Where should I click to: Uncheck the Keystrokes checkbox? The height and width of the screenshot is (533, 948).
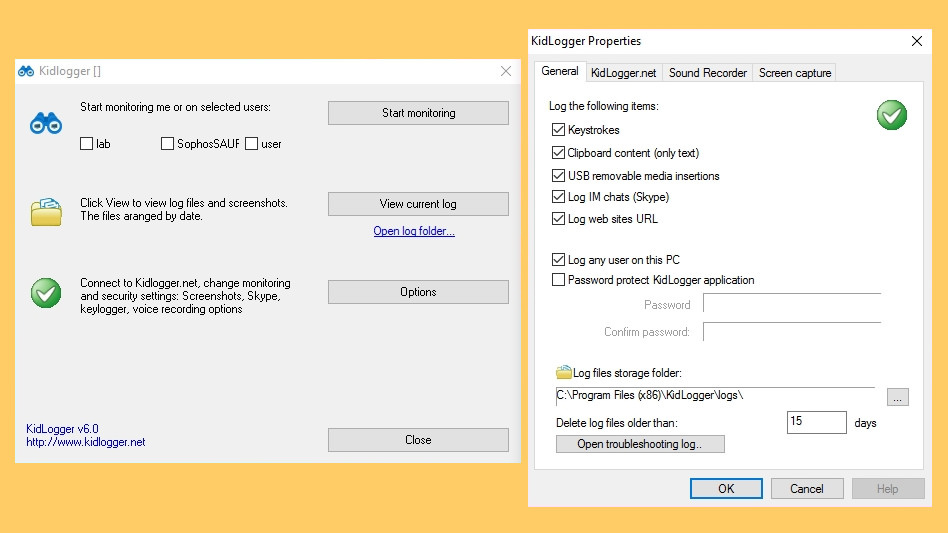point(559,130)
